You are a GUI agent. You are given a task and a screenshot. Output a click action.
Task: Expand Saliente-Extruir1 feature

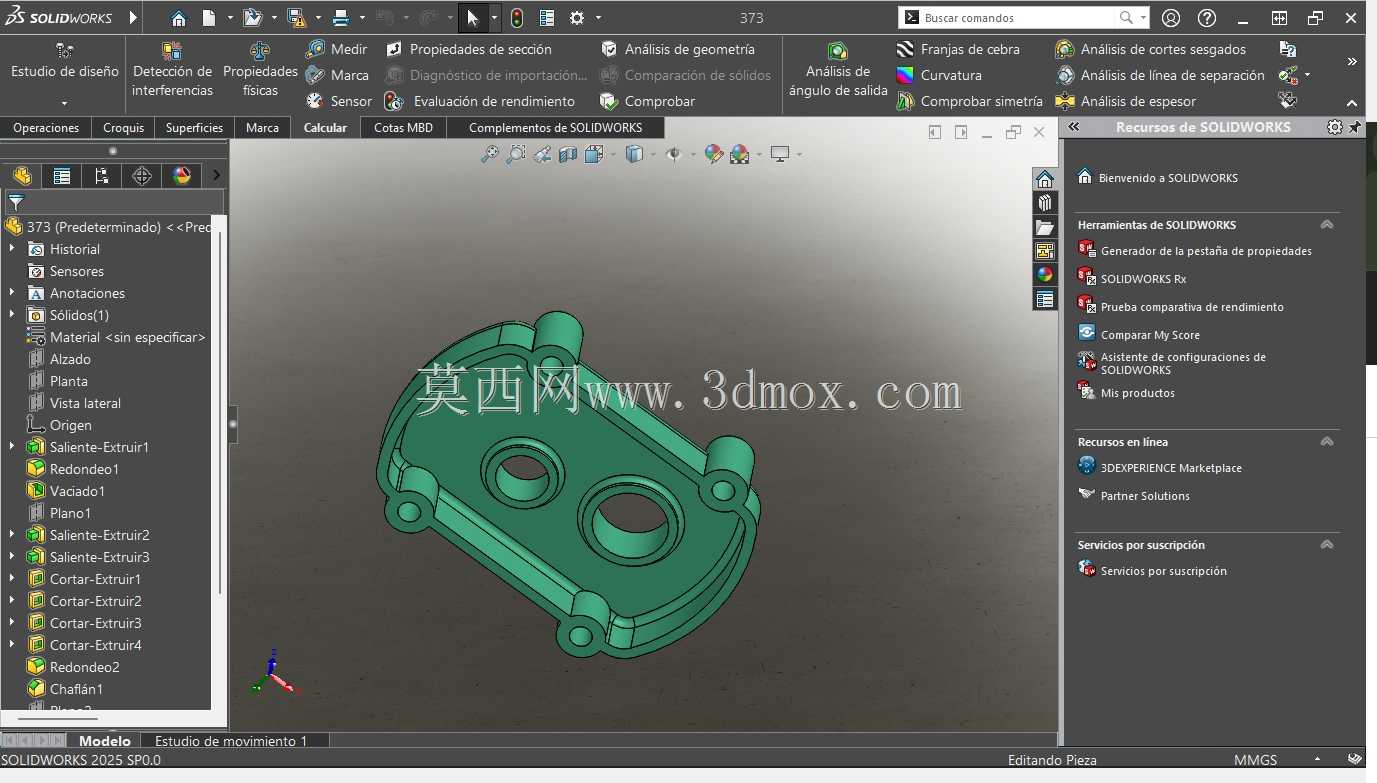pos(12,447)
